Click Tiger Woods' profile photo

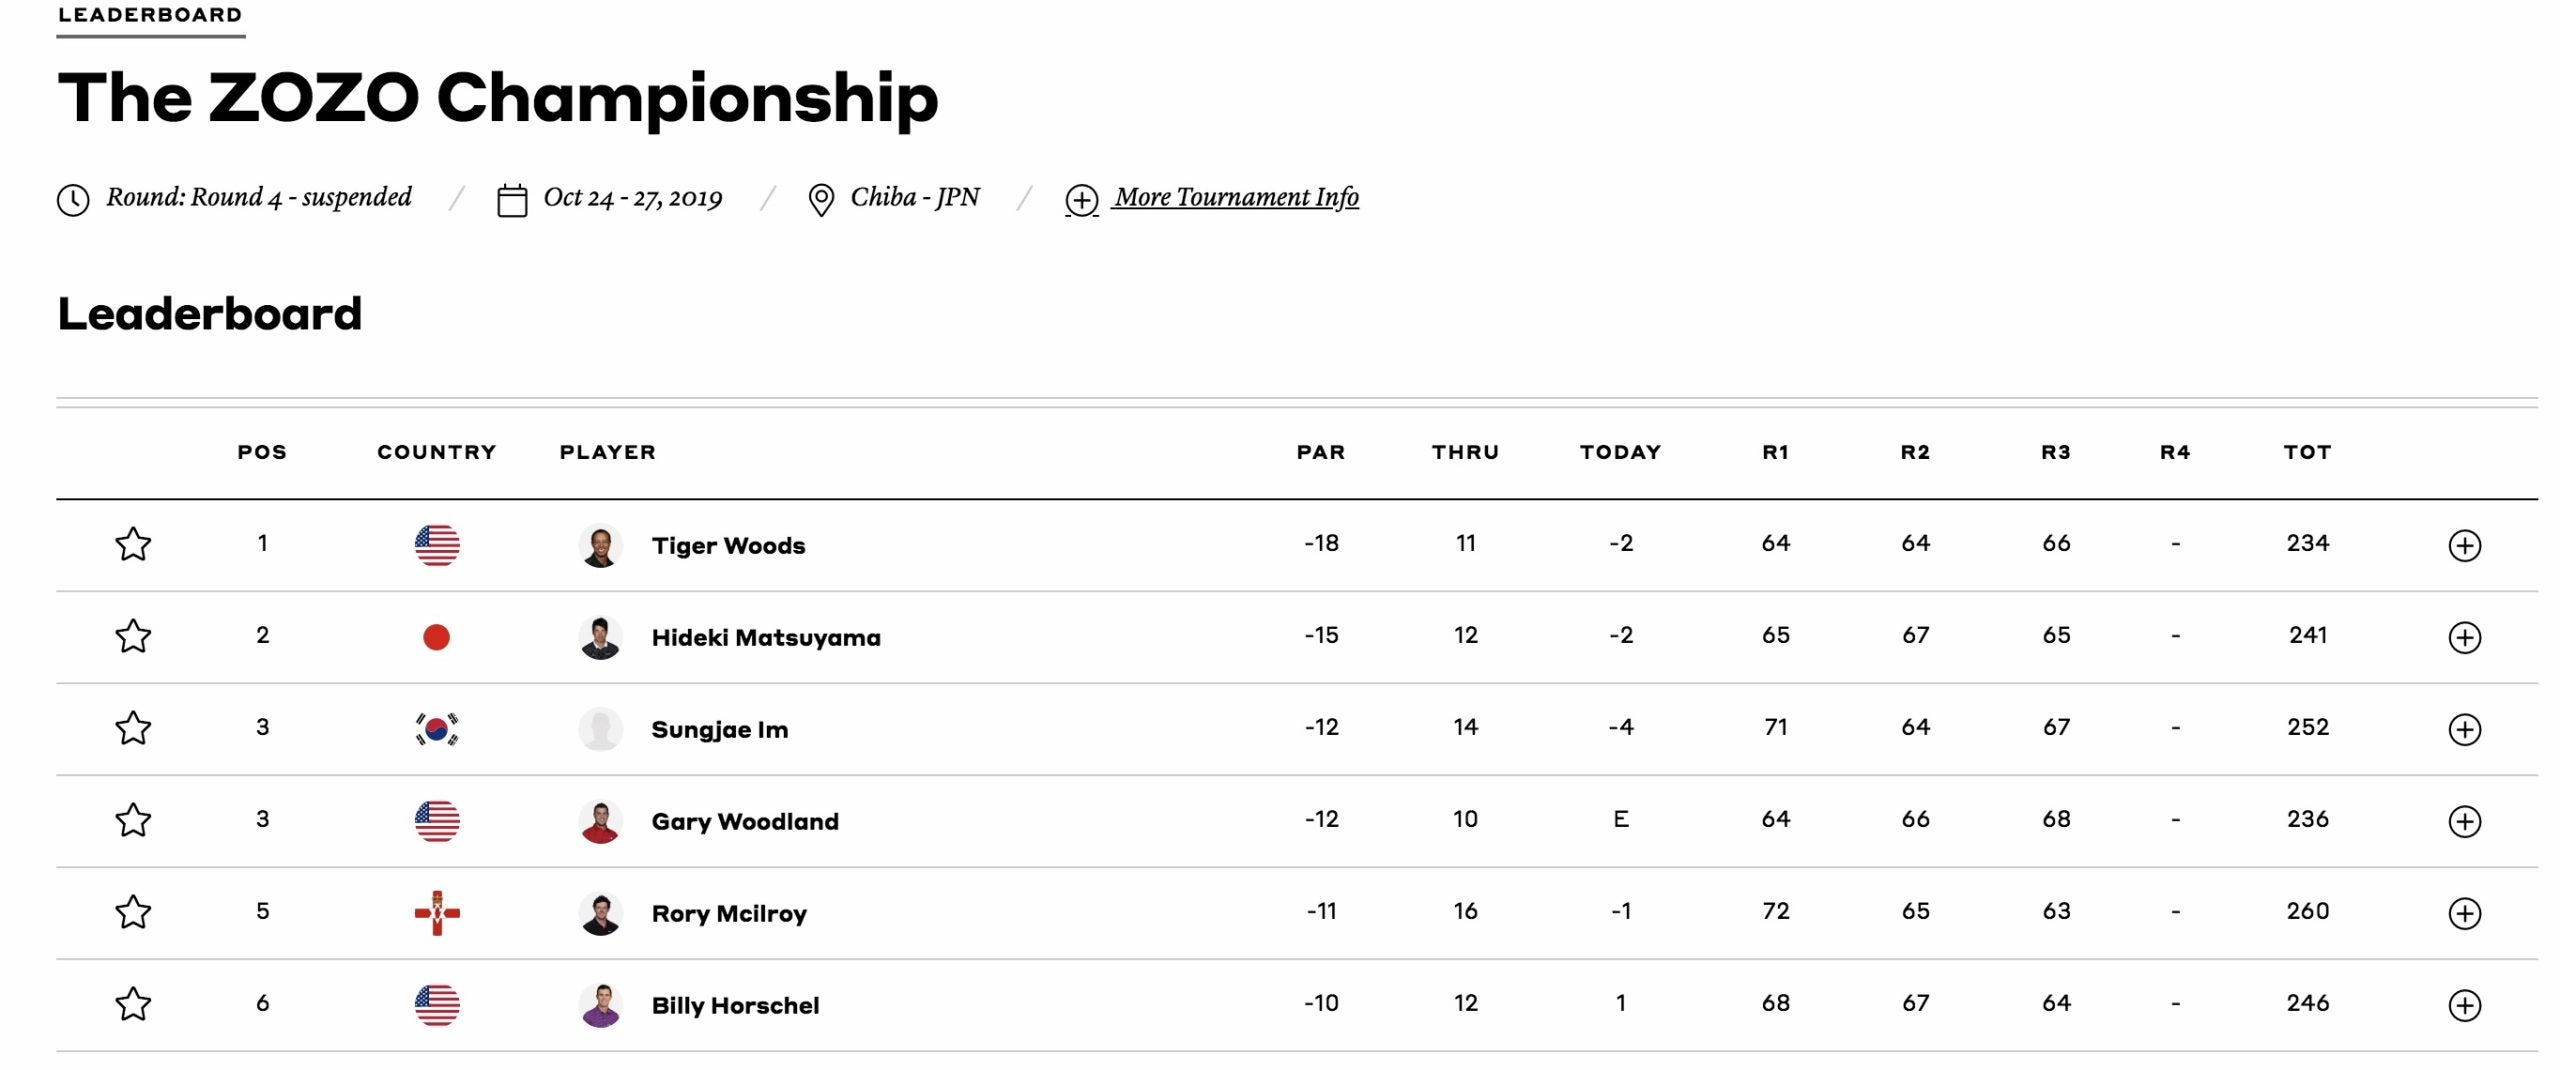(600, 546)
